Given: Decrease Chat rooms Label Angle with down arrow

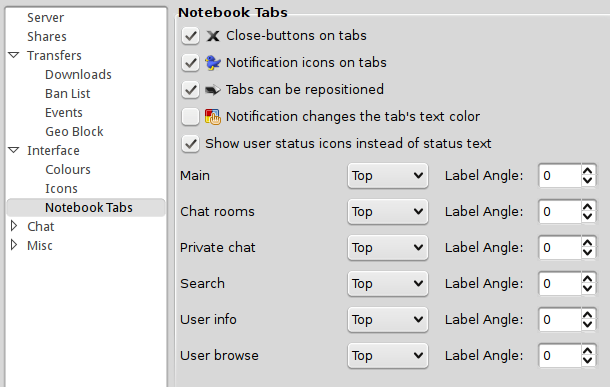Looking at the screenshot, I should 588,217.
